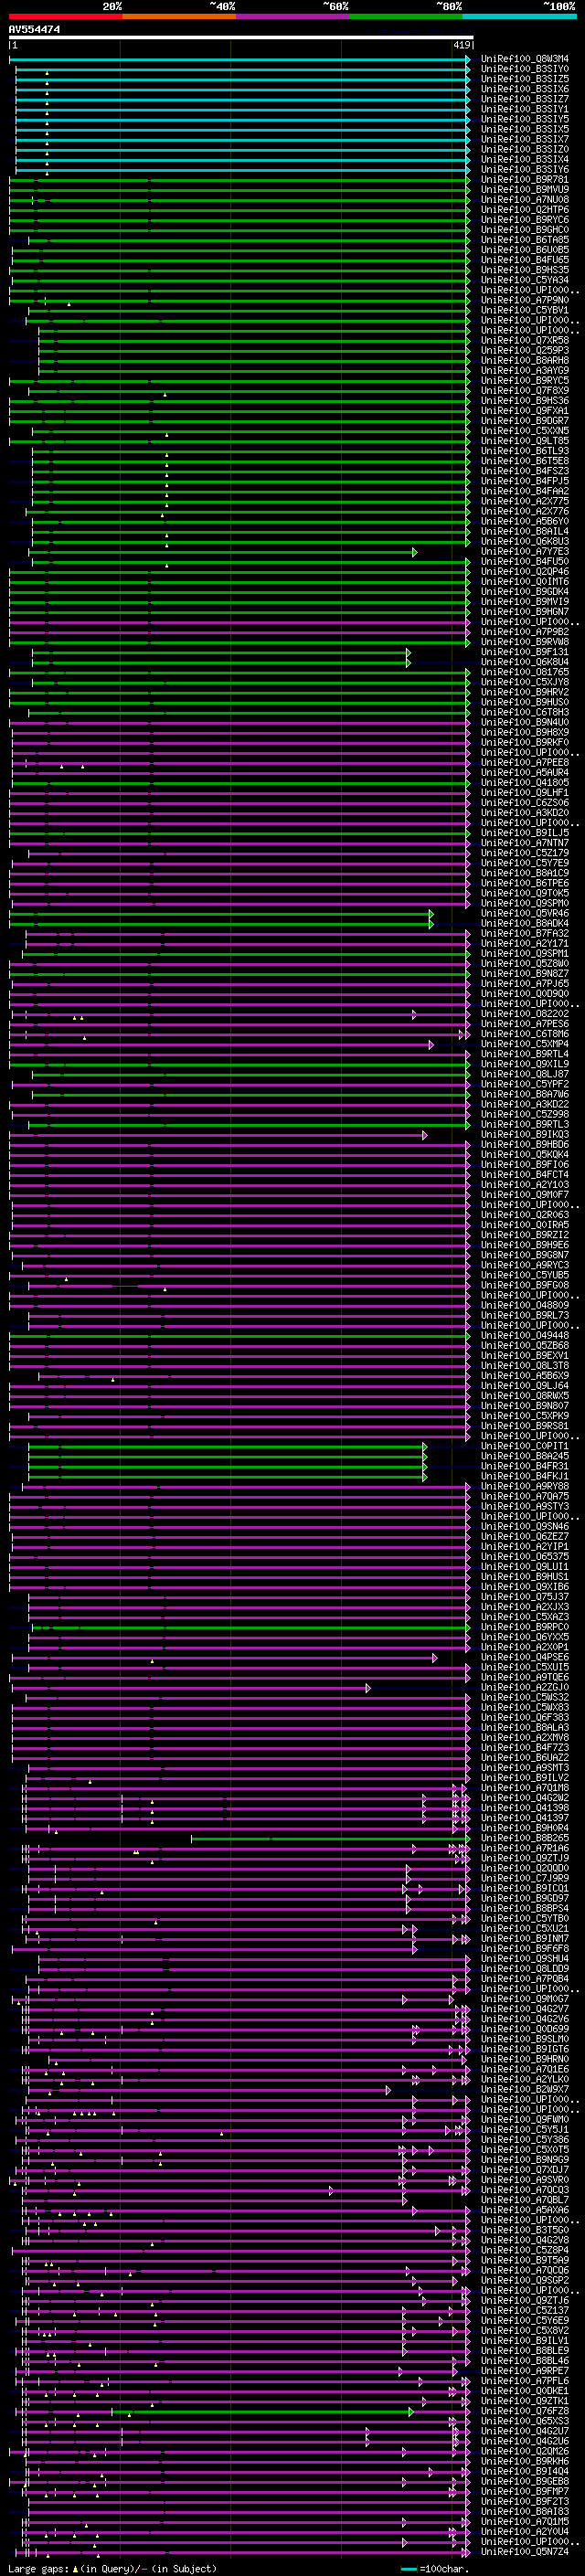Select hit label UniRef100_Q2QM26
Viewport: 585px width, 2576px height.
click(x=525, y=2452)
